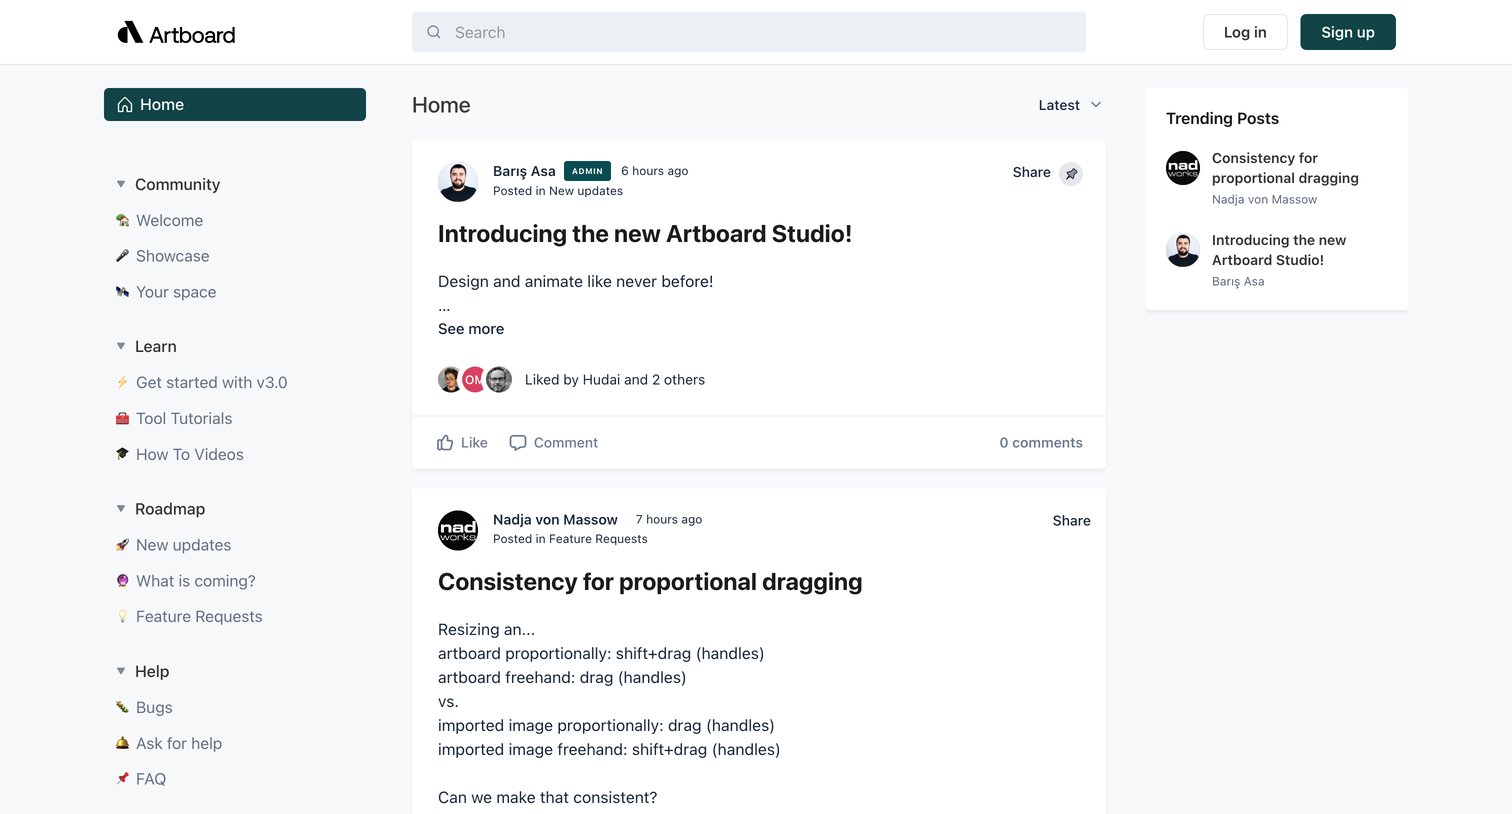1512x814 pixels.
Task: Open Your space in the sidebar
Action: [x=176, y=292]
